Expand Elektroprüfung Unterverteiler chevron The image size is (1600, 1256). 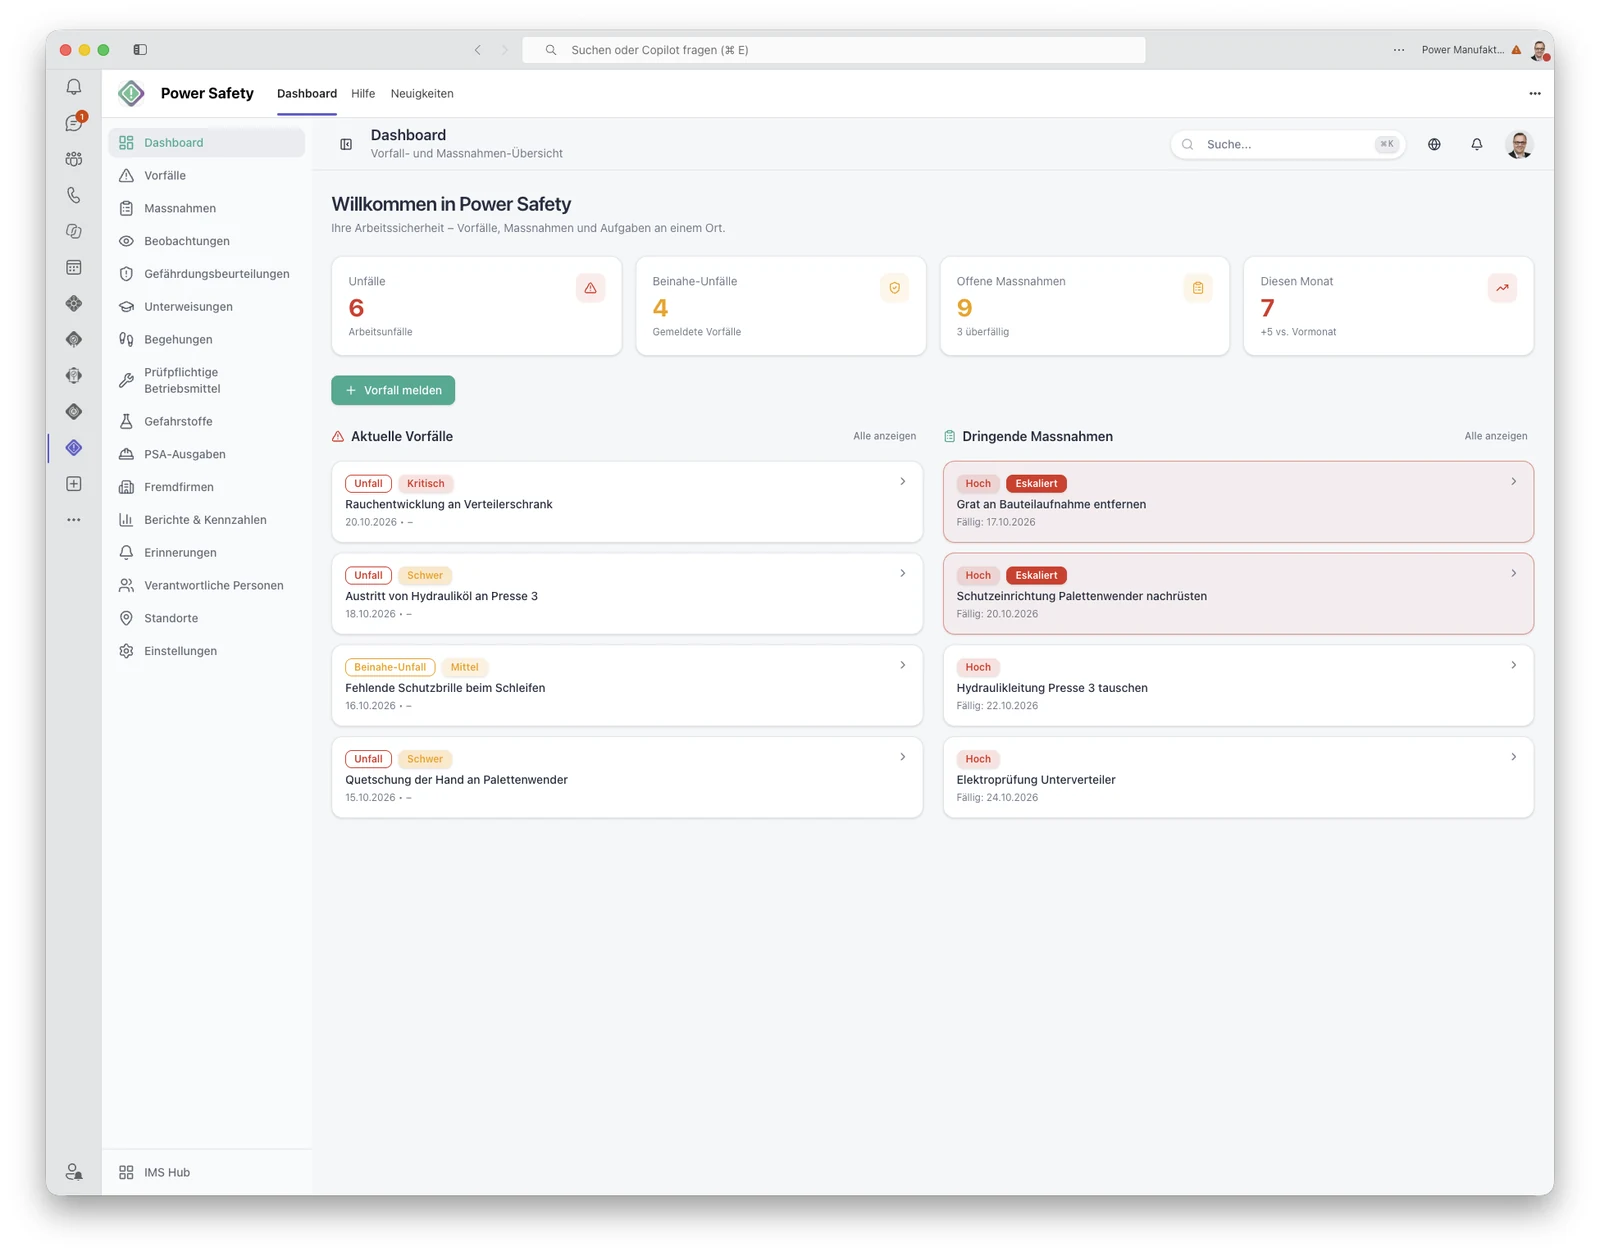click(1514, 757)
